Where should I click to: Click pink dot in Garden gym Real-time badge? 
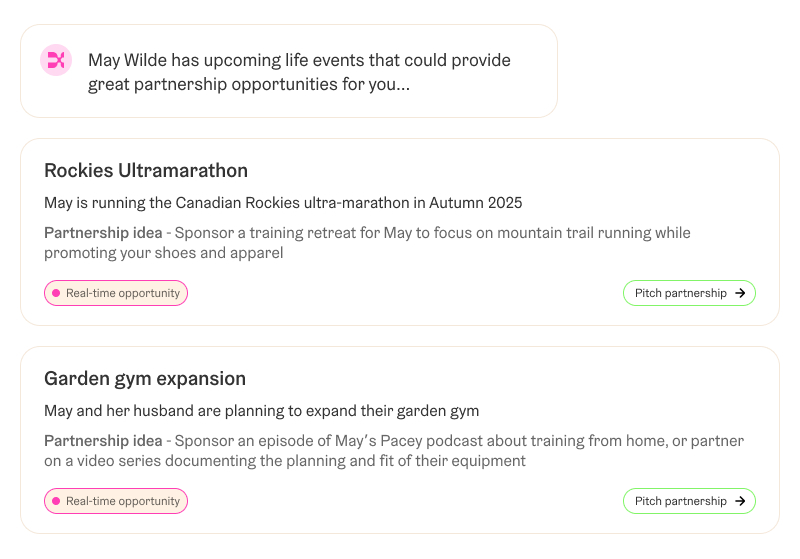56,501
